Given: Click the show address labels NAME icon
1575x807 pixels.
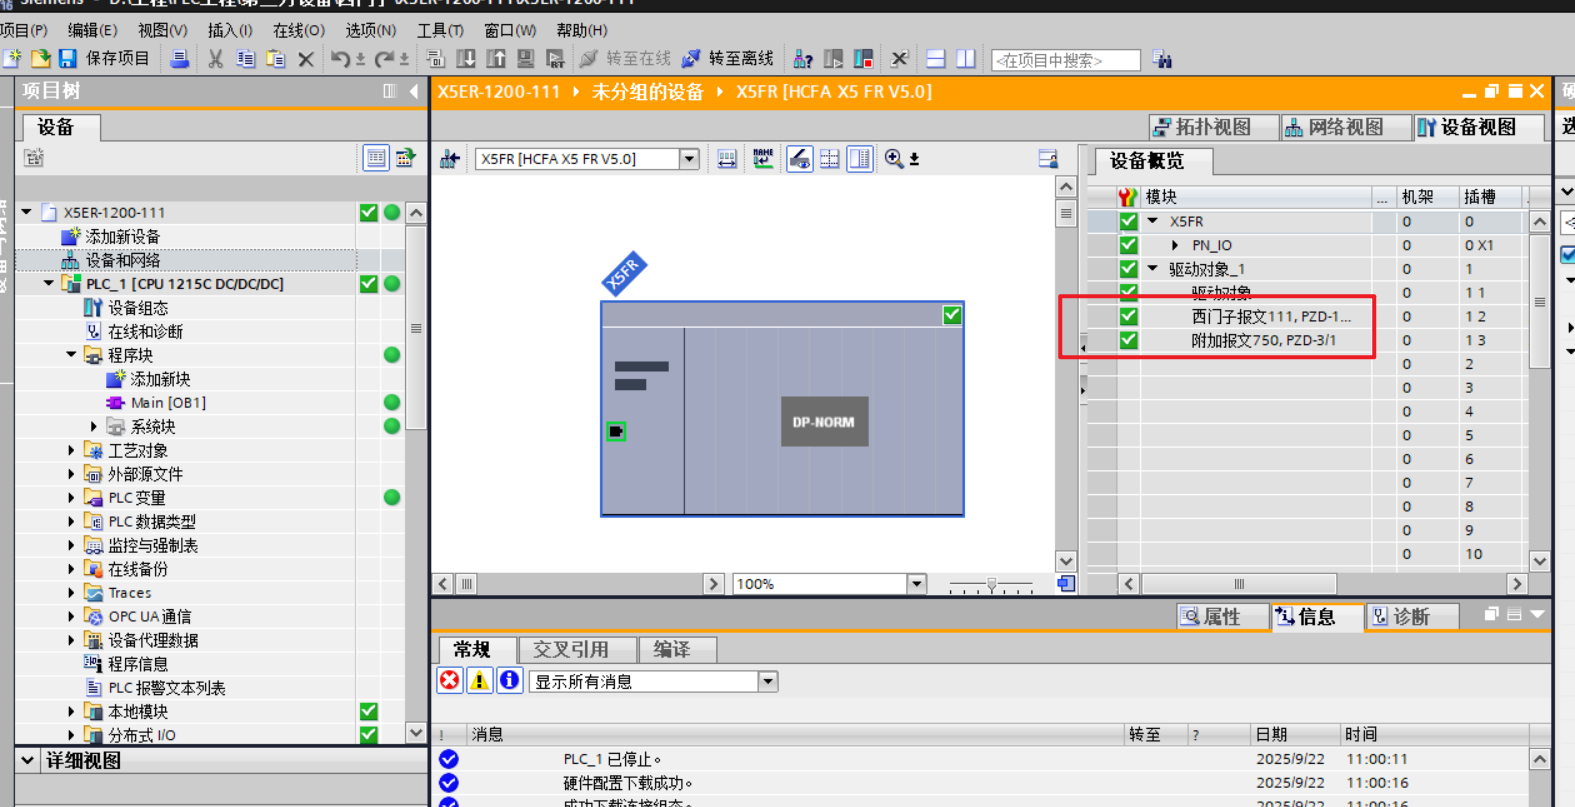Looking at the screenshot, I should point(763,159).
